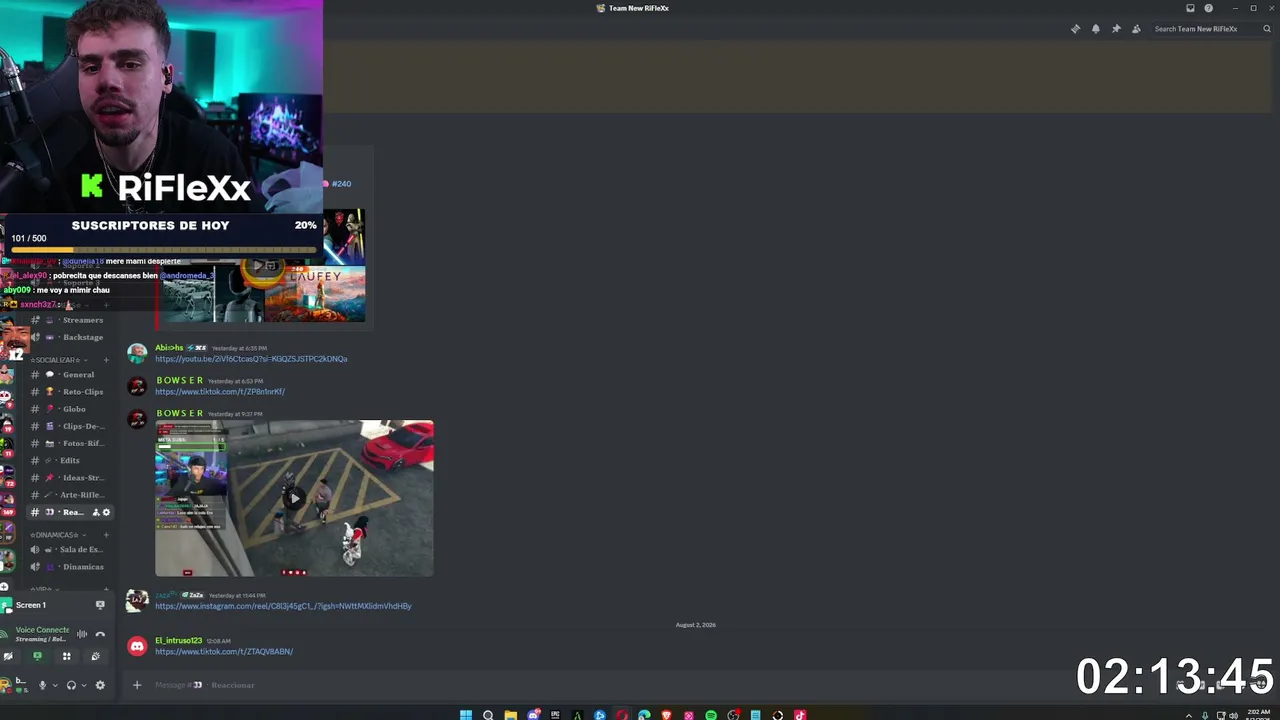Image resolution: width=1280 pixels, height=720 pixels.
Task: Open the Discord inbox icon
Action: click(x=1190, y=8)
